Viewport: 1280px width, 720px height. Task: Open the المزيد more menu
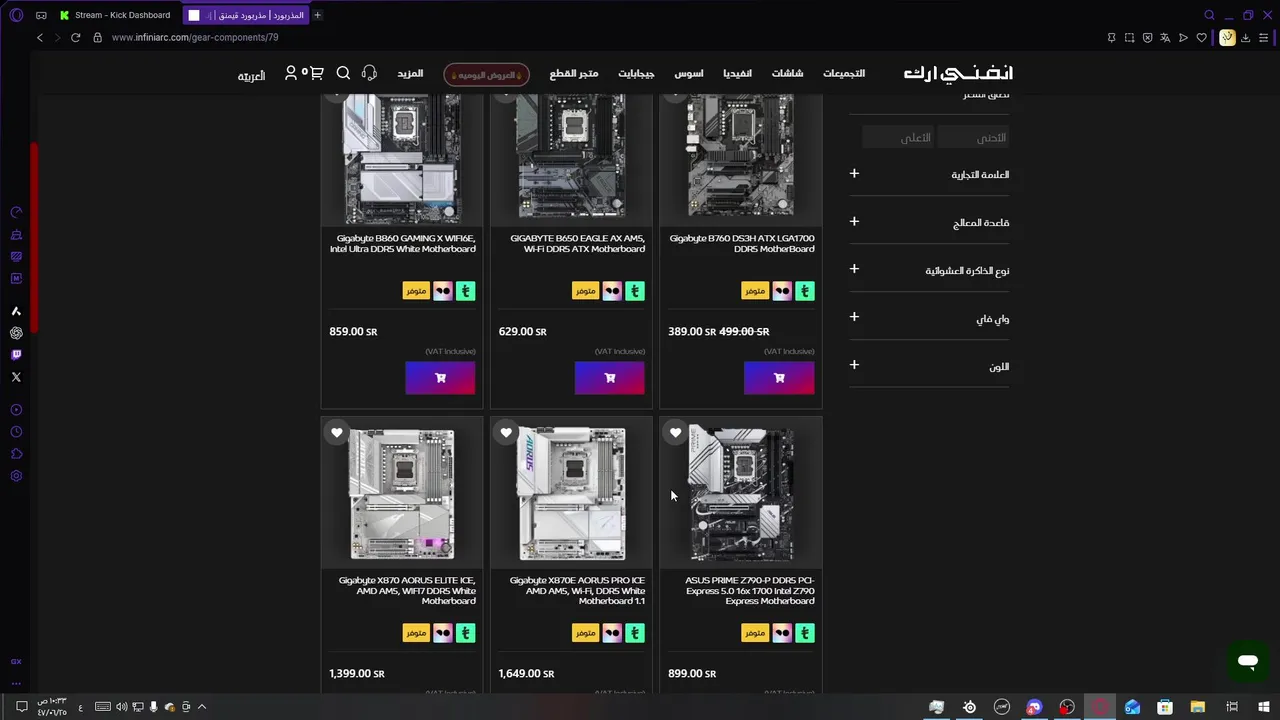(410, 73)
